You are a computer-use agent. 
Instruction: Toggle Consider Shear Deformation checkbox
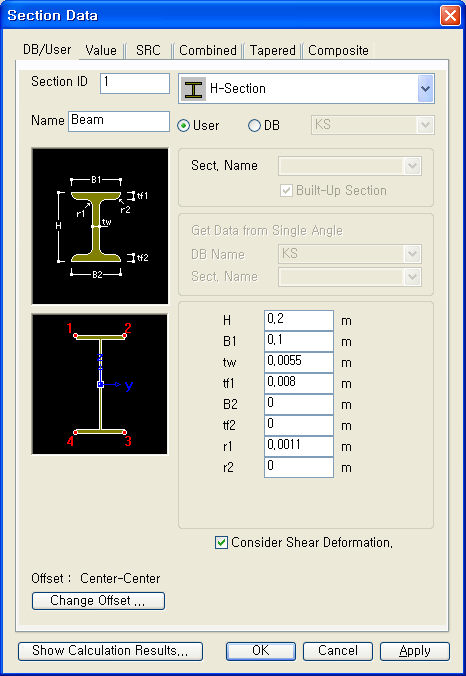221,542
